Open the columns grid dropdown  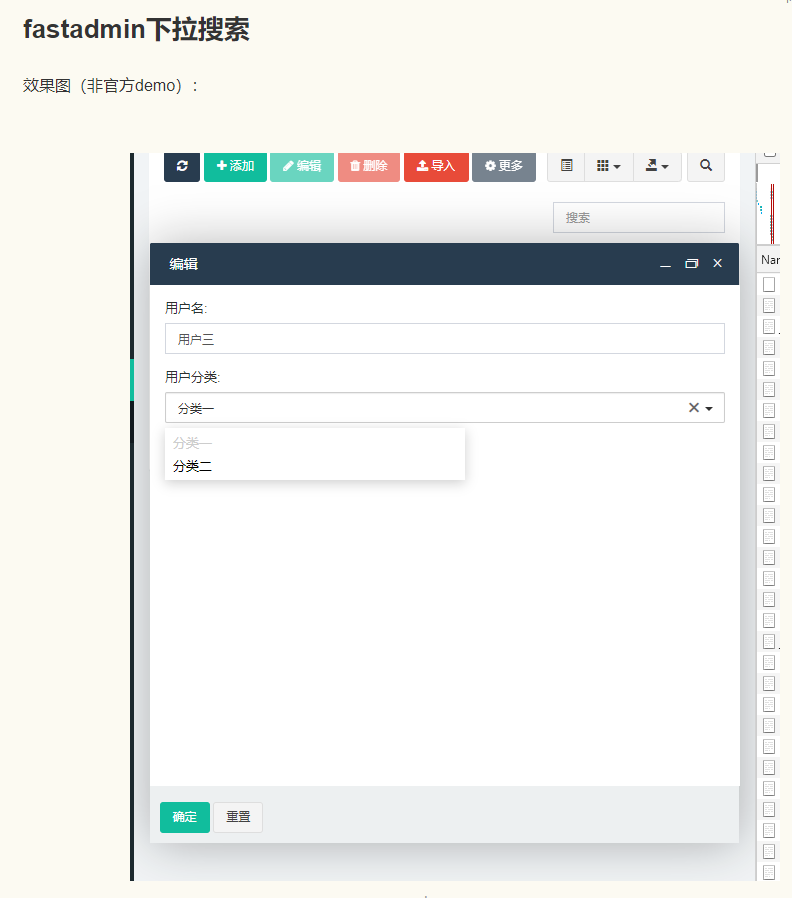609,167
